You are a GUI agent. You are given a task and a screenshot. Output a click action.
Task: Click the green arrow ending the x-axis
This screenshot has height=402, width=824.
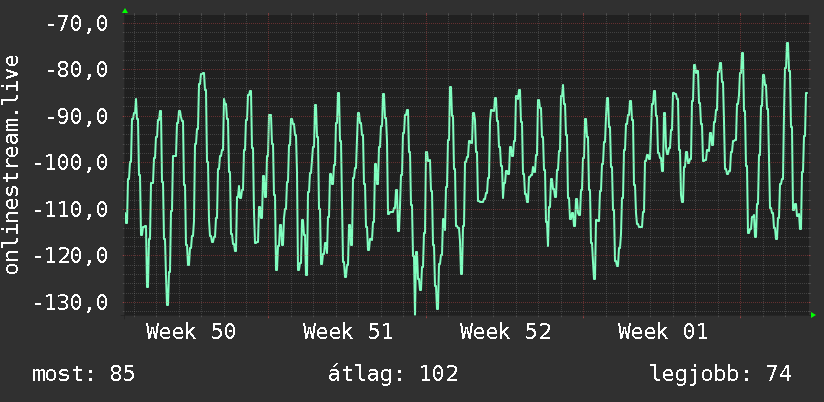tap(813, 315)
